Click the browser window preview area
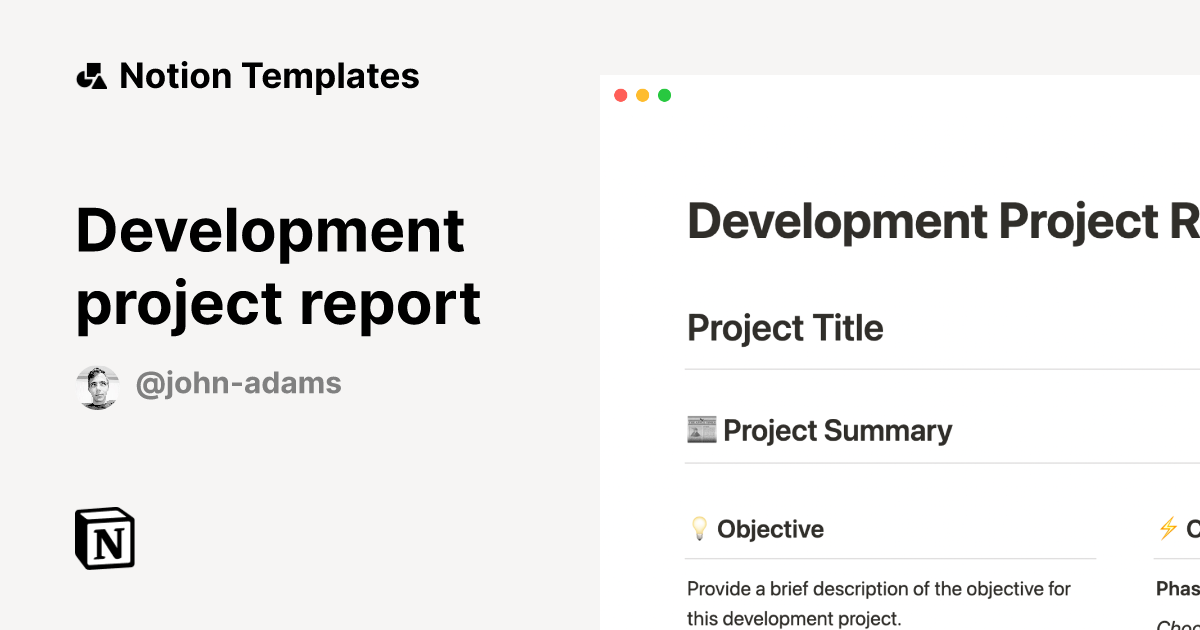Viewport: 1200px width, 630px height. click(900, 350)
